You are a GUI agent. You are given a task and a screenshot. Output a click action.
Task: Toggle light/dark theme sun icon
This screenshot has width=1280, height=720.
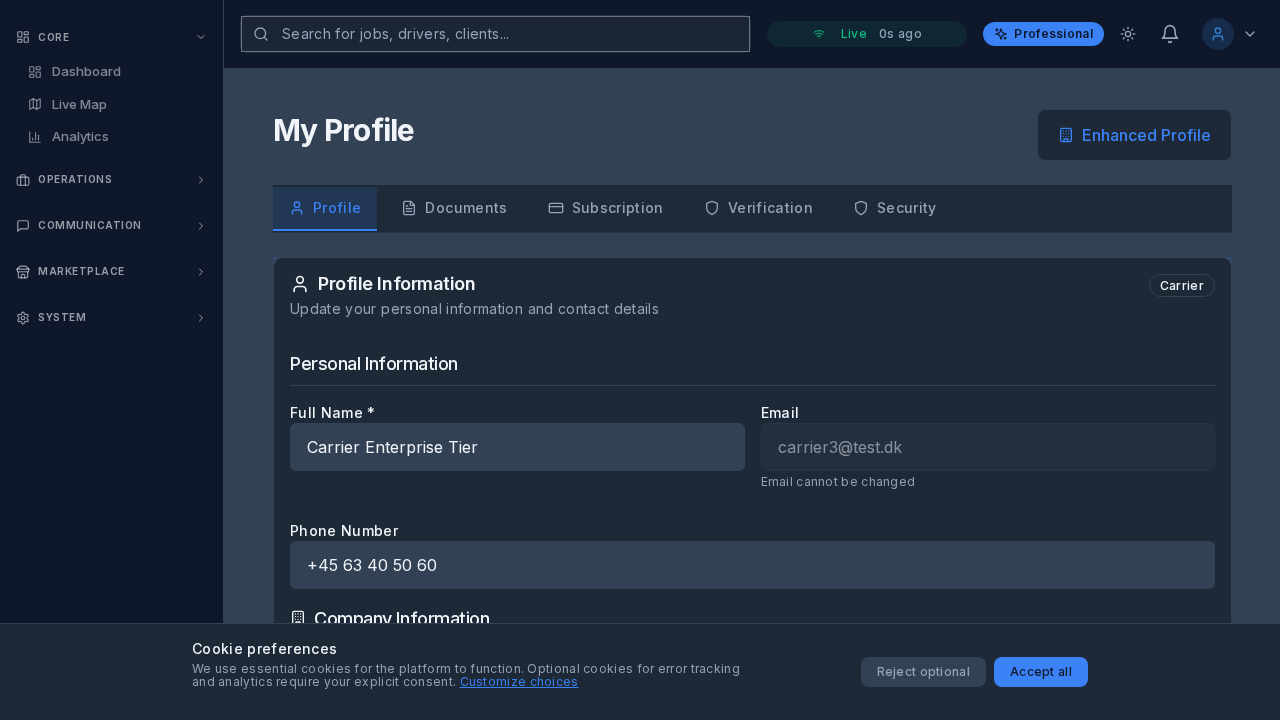1128,34
